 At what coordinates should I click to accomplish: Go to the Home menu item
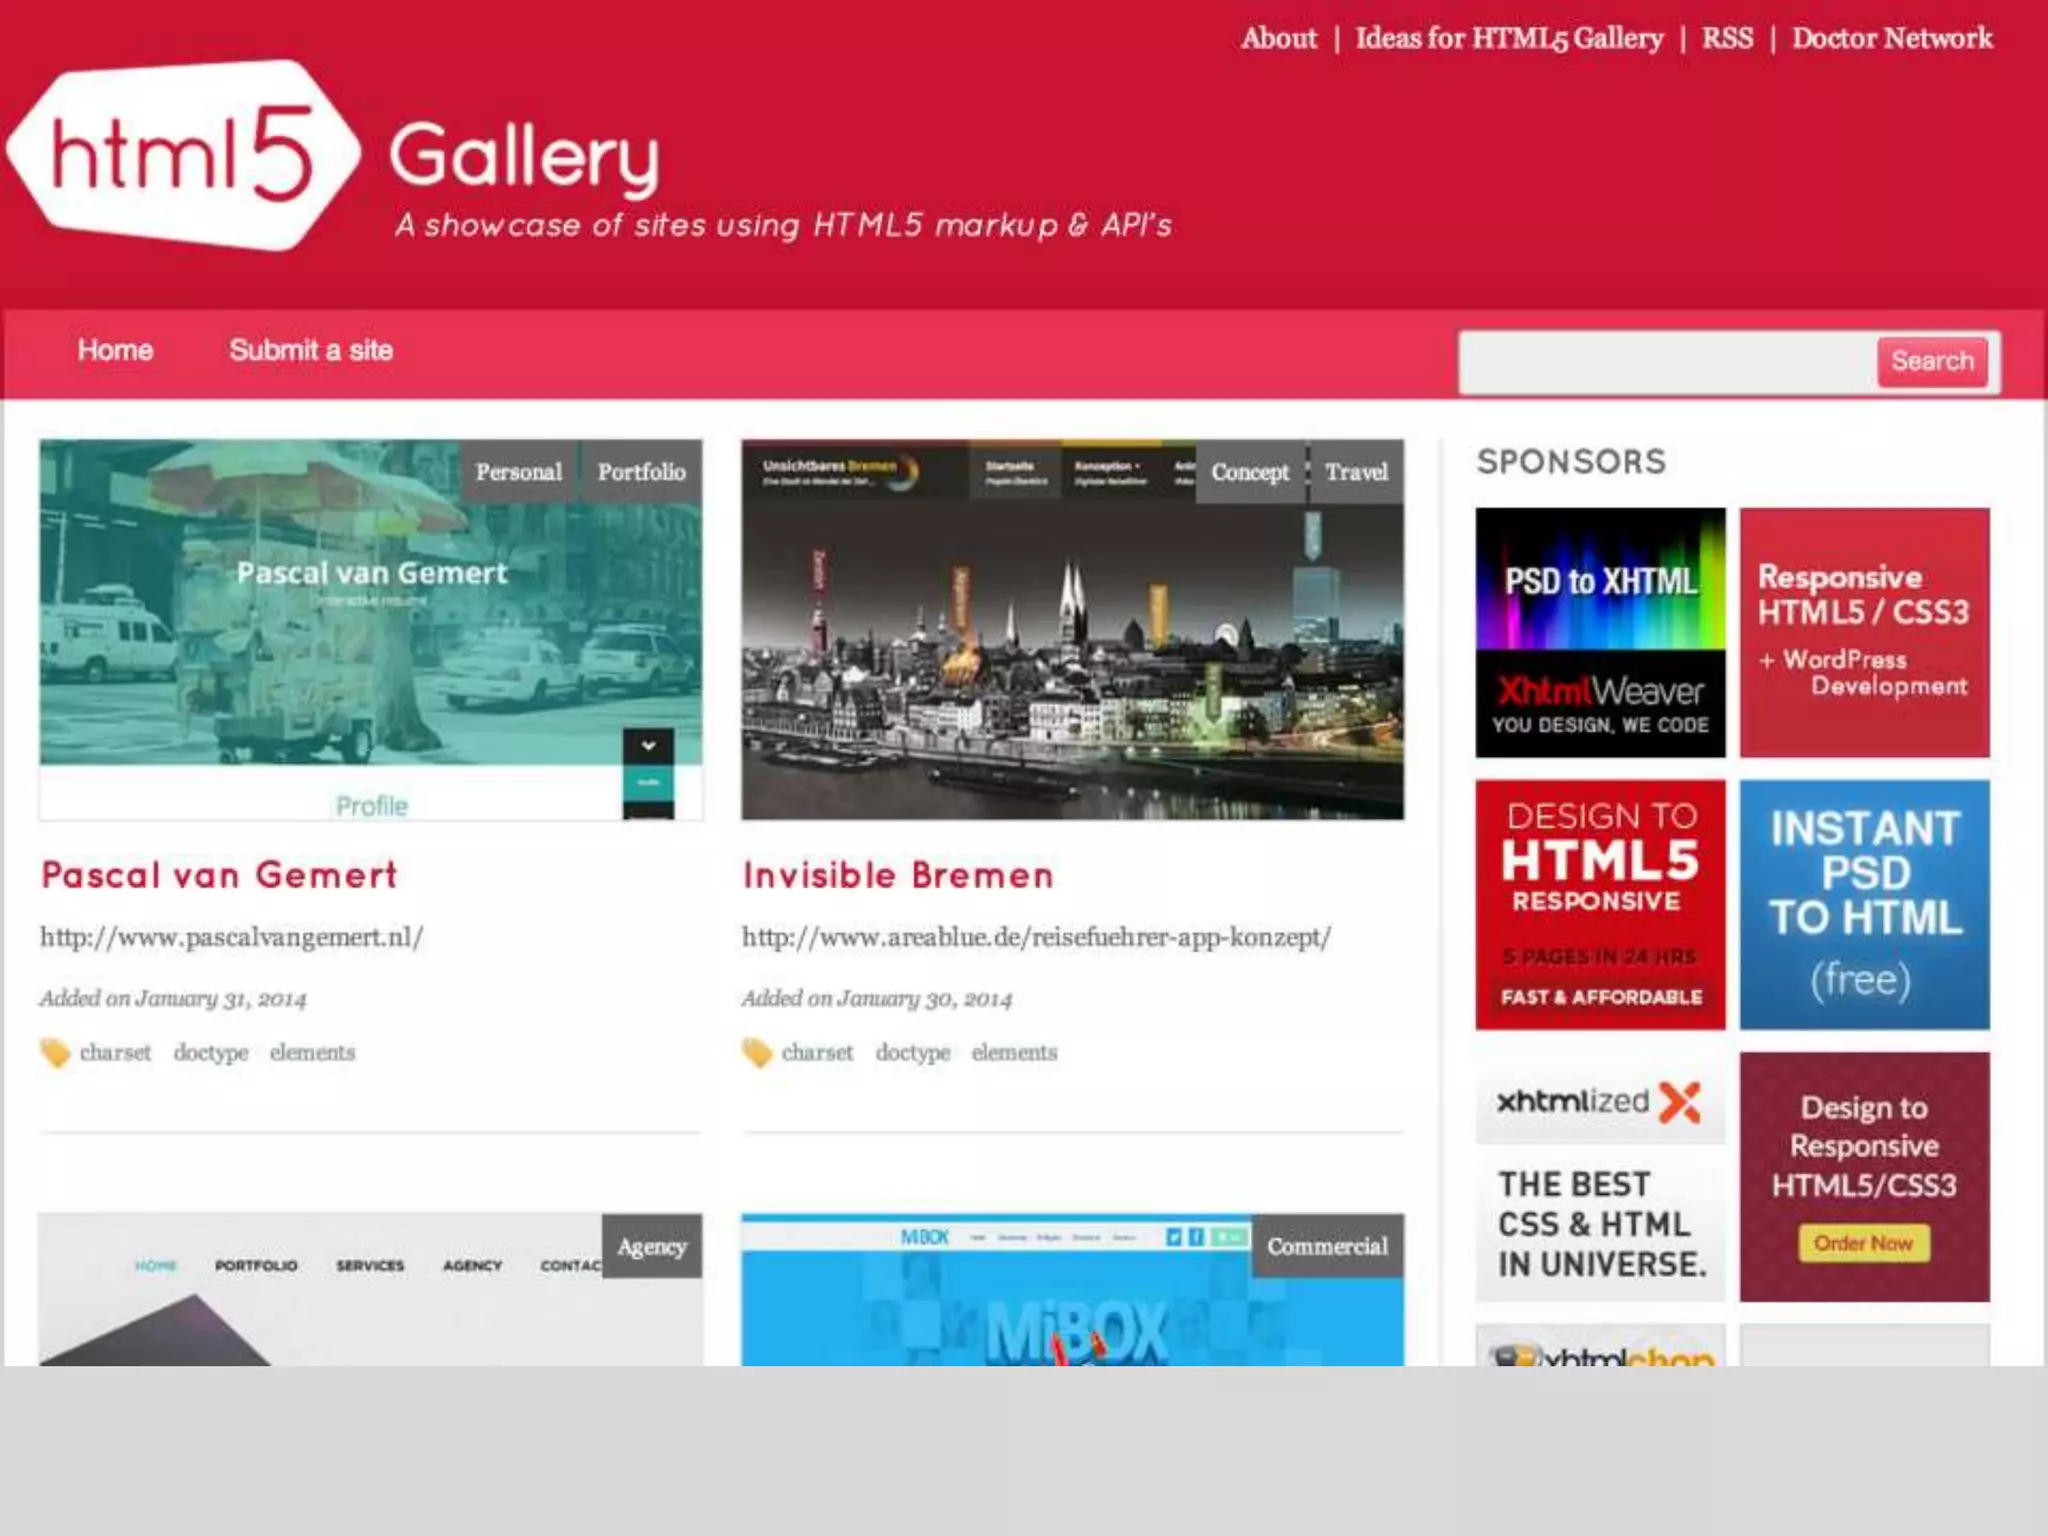[115, 351]
